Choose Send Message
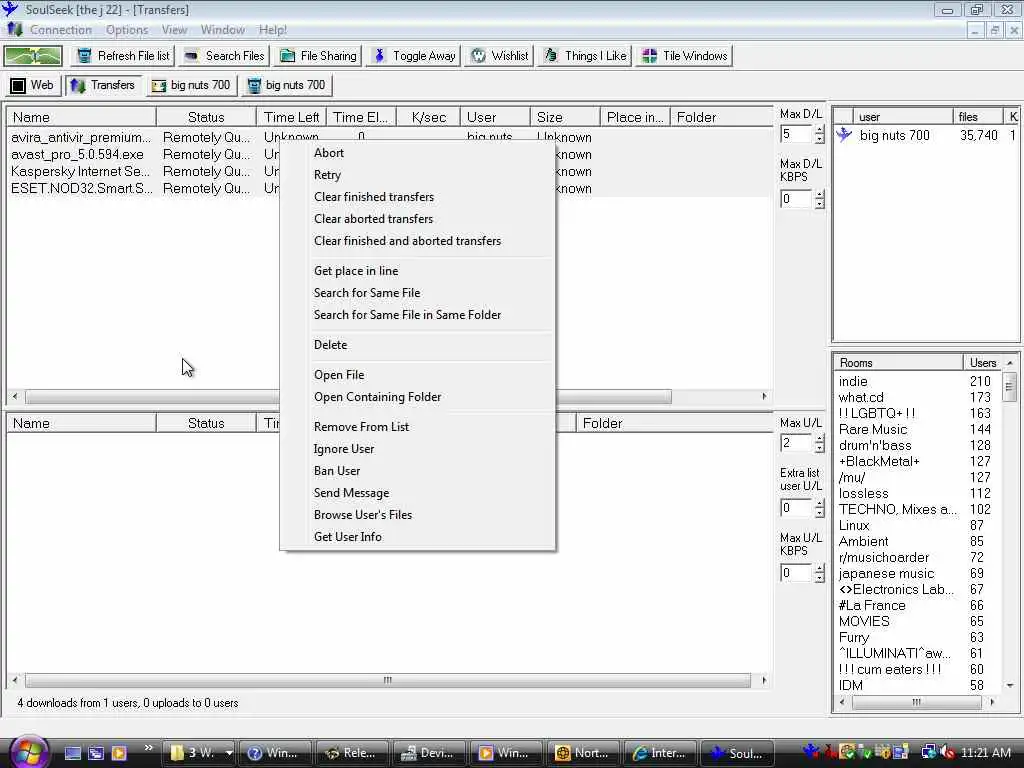 point(417,493)
